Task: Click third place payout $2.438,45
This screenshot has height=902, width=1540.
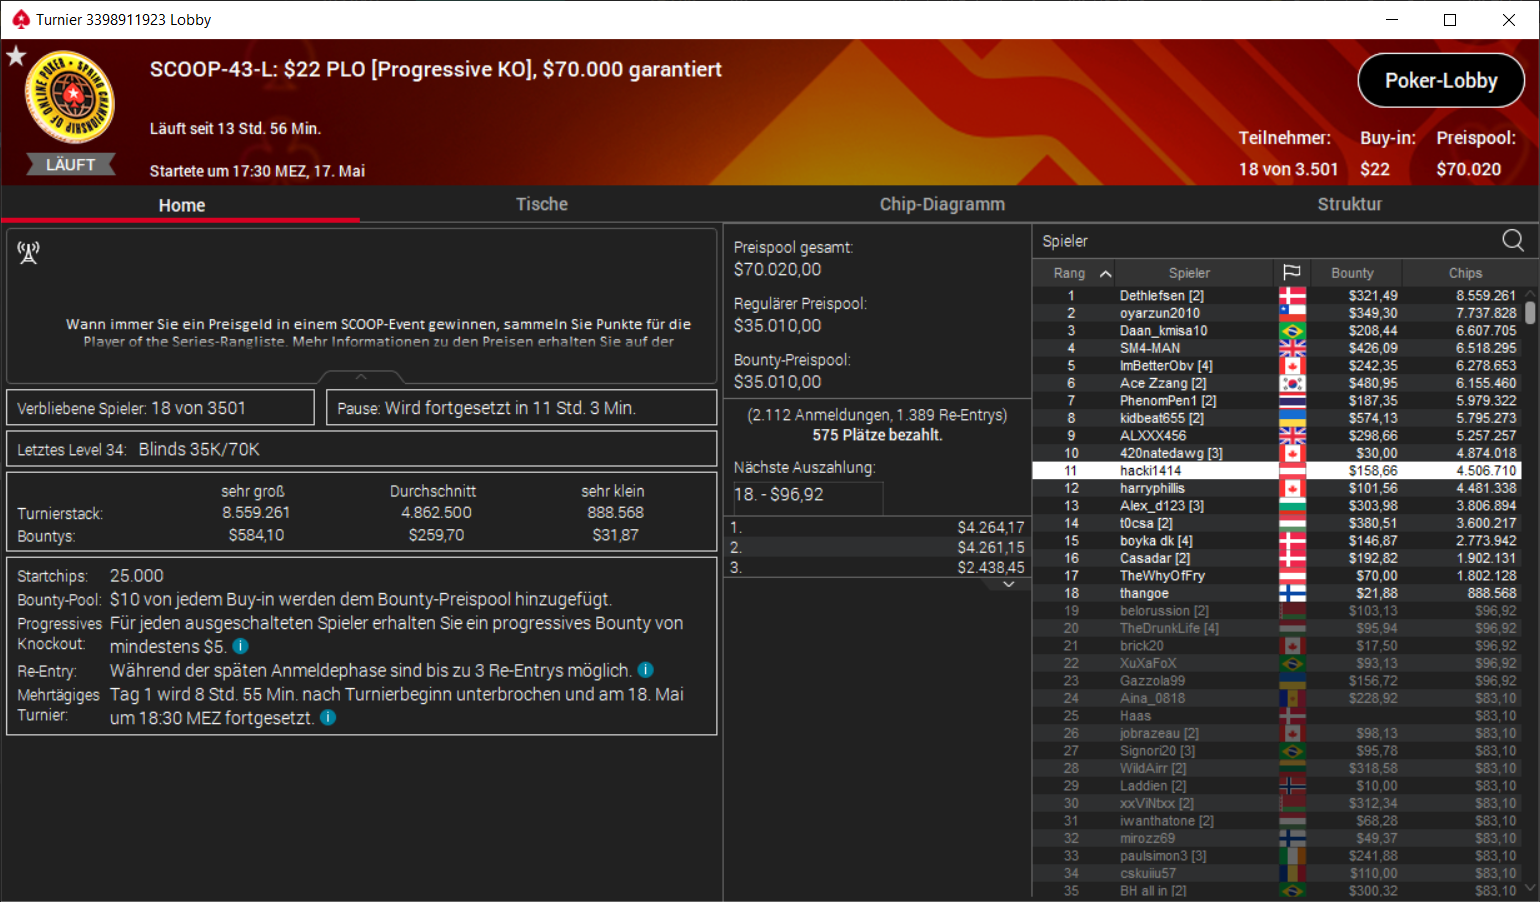Action: pyautogui.click(x=990, y=567)
